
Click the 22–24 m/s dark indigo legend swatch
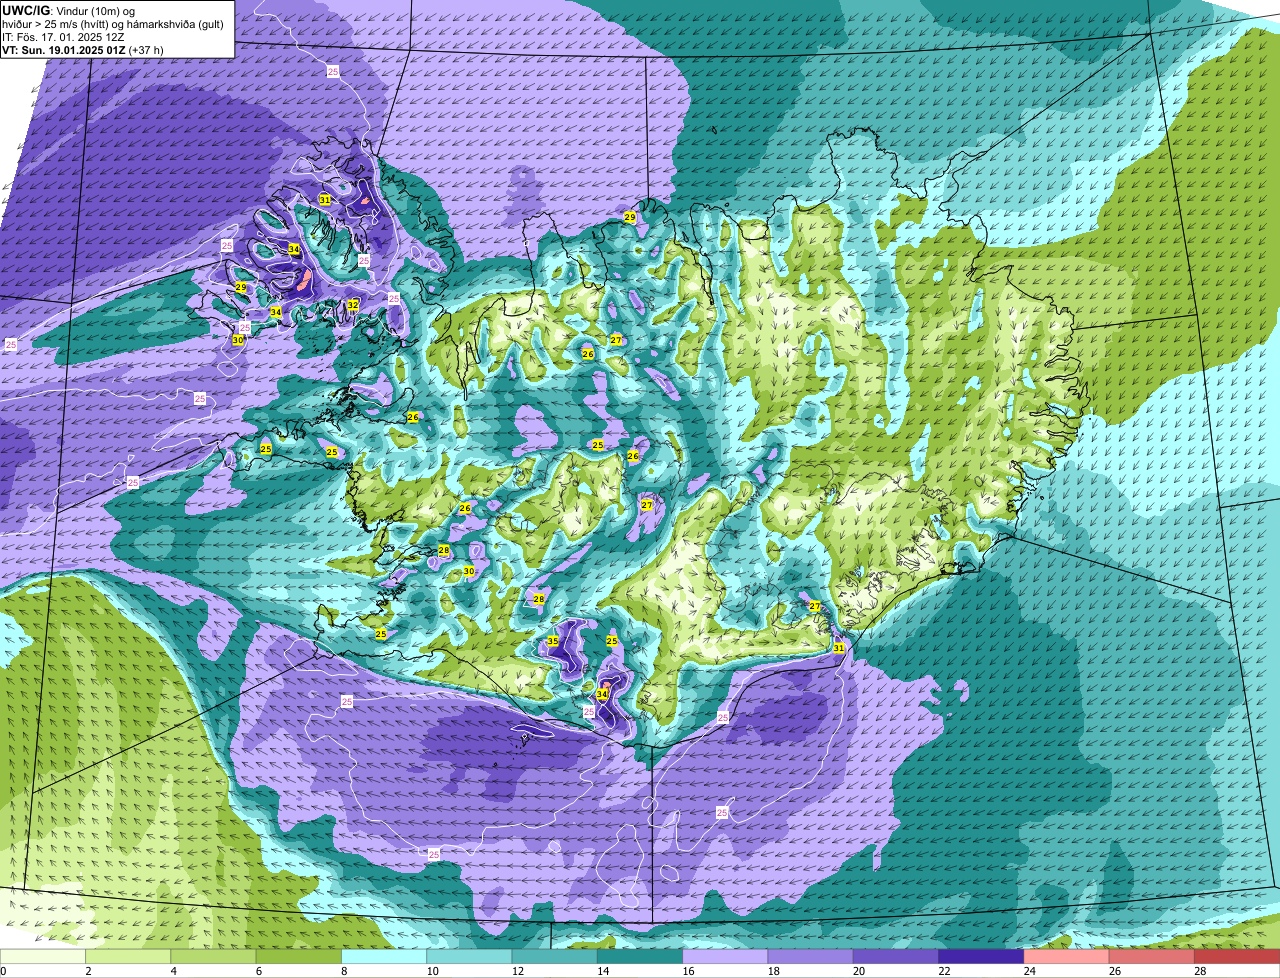[981, 956]
